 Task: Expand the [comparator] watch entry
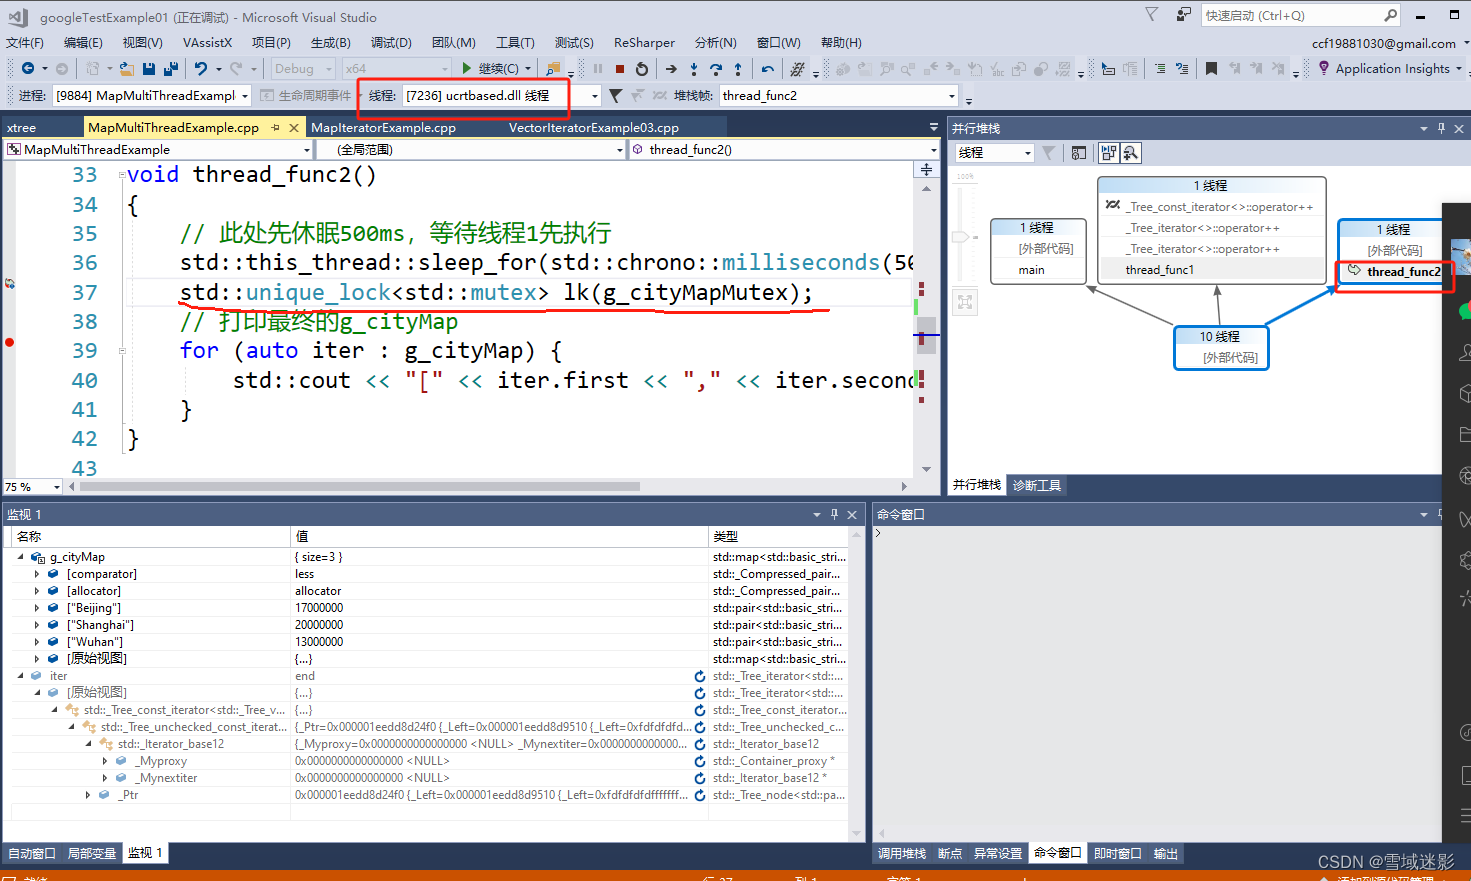coord(38,574)
